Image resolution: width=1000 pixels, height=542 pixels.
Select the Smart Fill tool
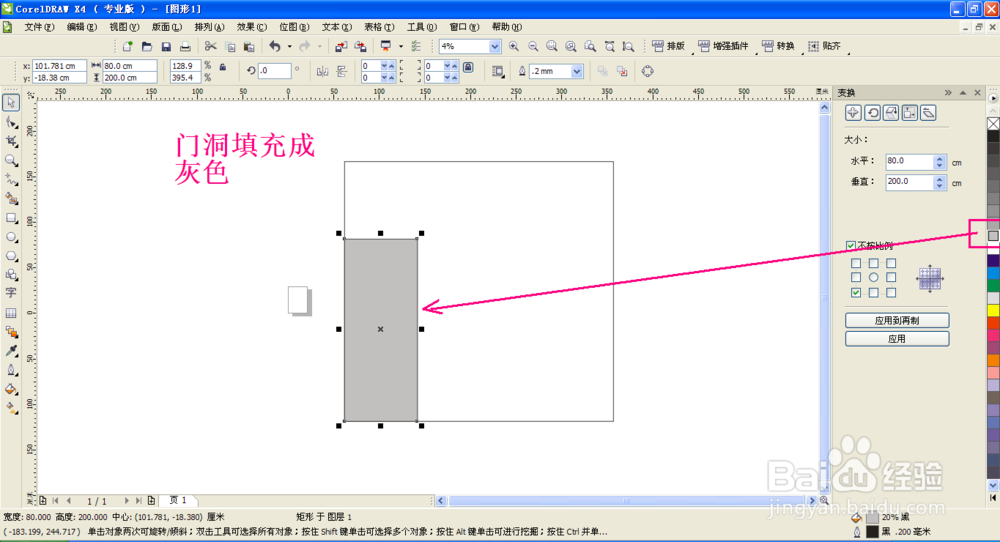click(11, 199)
